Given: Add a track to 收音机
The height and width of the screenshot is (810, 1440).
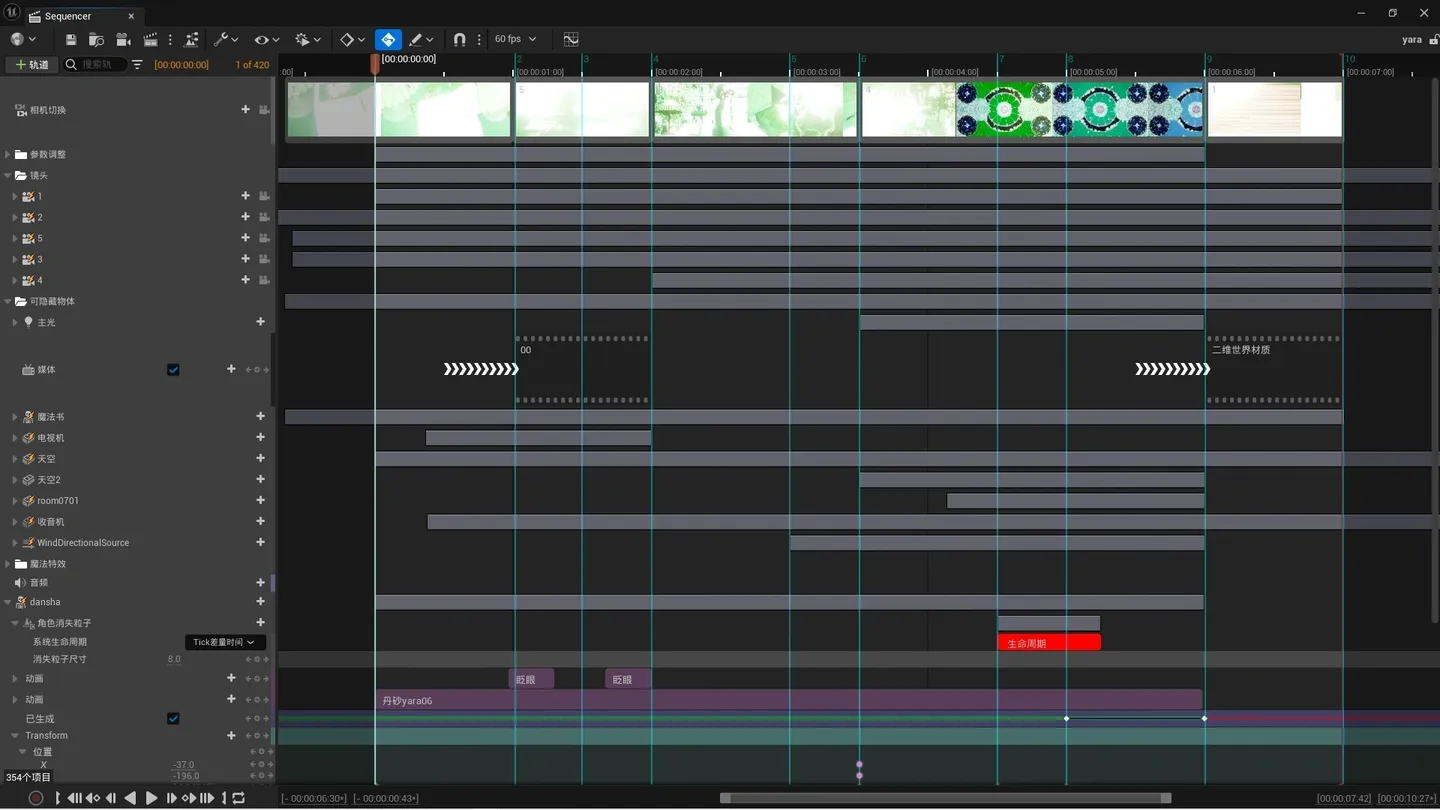Looking at the screenshot, I should tap(260, 522).
